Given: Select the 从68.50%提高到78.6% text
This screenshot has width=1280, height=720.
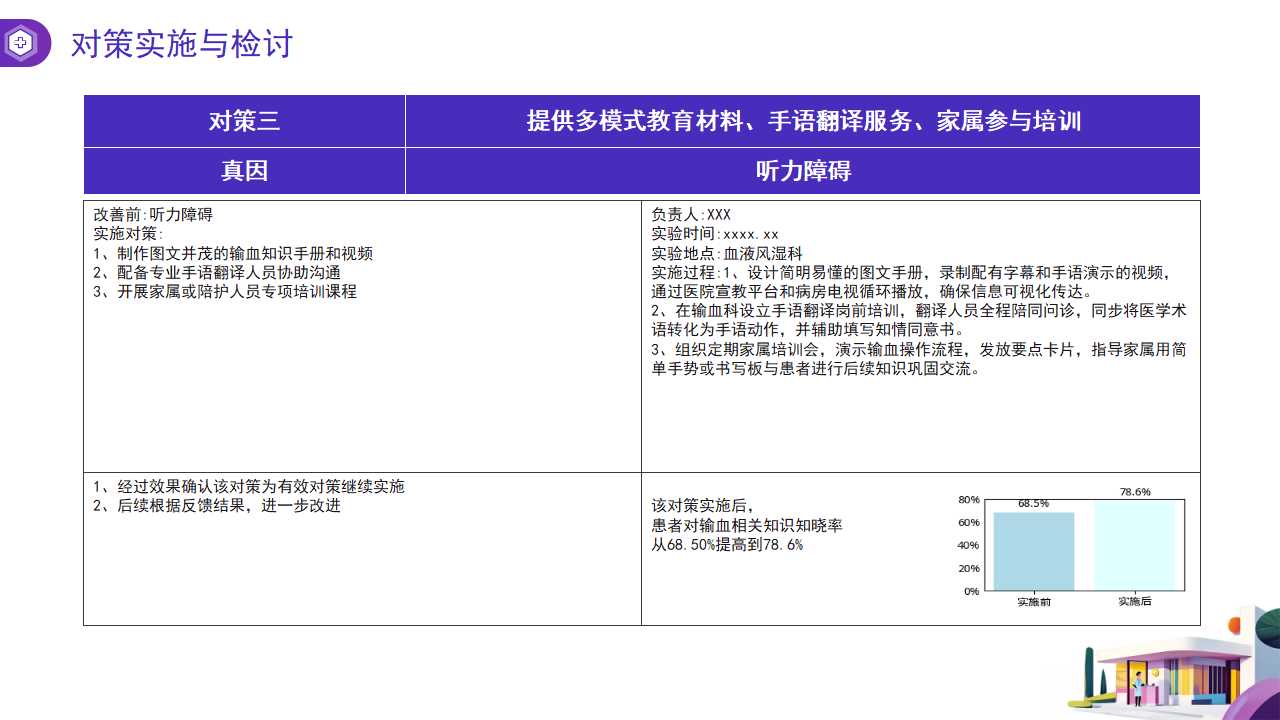Looking at the screenshot, I should [727, 545].
